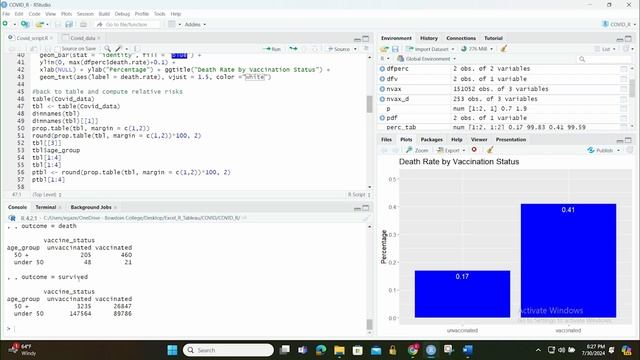Viewport: 640px width, 360px height.
Task: Click the Save all documents icon
Action: coord(69,24)
